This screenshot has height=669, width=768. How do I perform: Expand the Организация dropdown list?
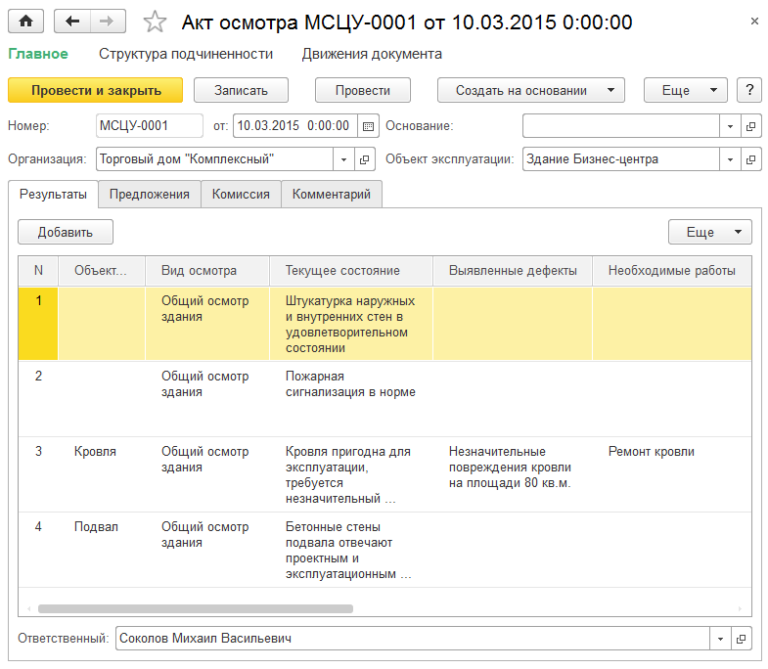pyautogui.click(x=344, y=159)
